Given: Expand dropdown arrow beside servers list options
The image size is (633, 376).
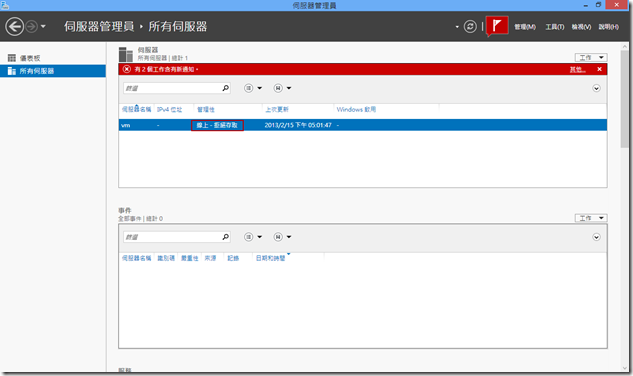Looking at the screenshot, I should 260,88.
